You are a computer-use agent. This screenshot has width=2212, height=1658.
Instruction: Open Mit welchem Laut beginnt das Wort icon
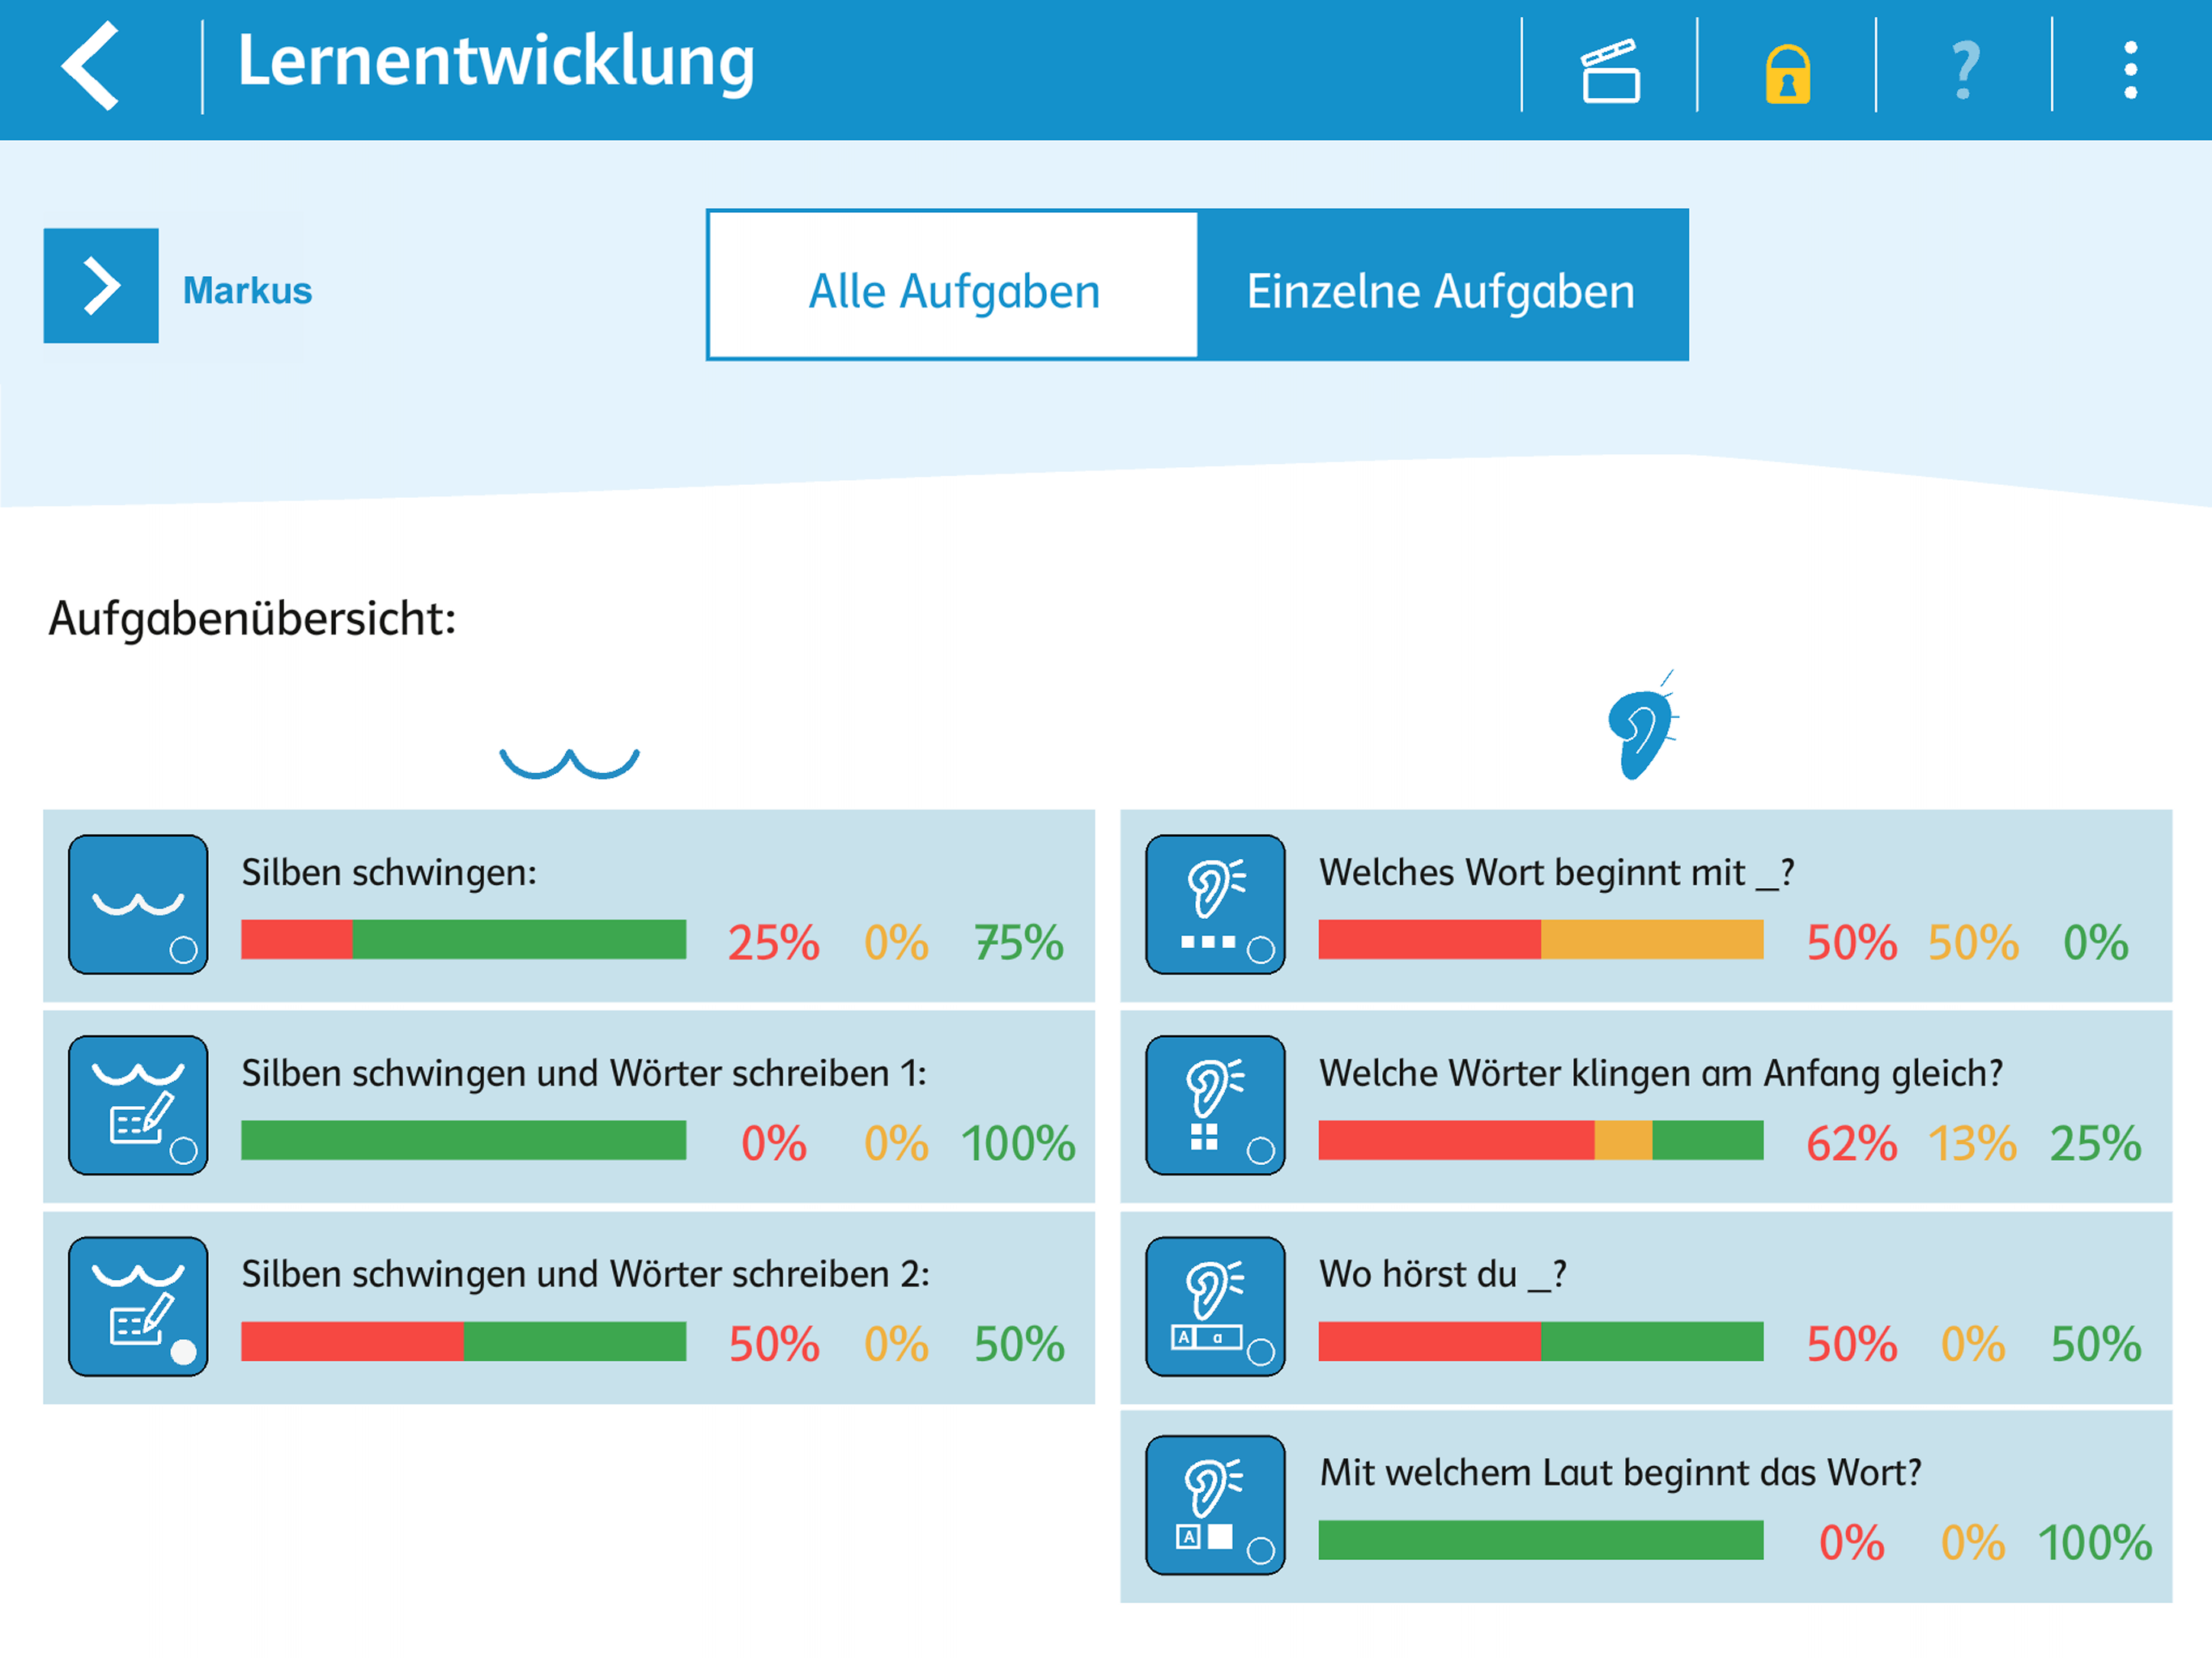[1215, 1505]
